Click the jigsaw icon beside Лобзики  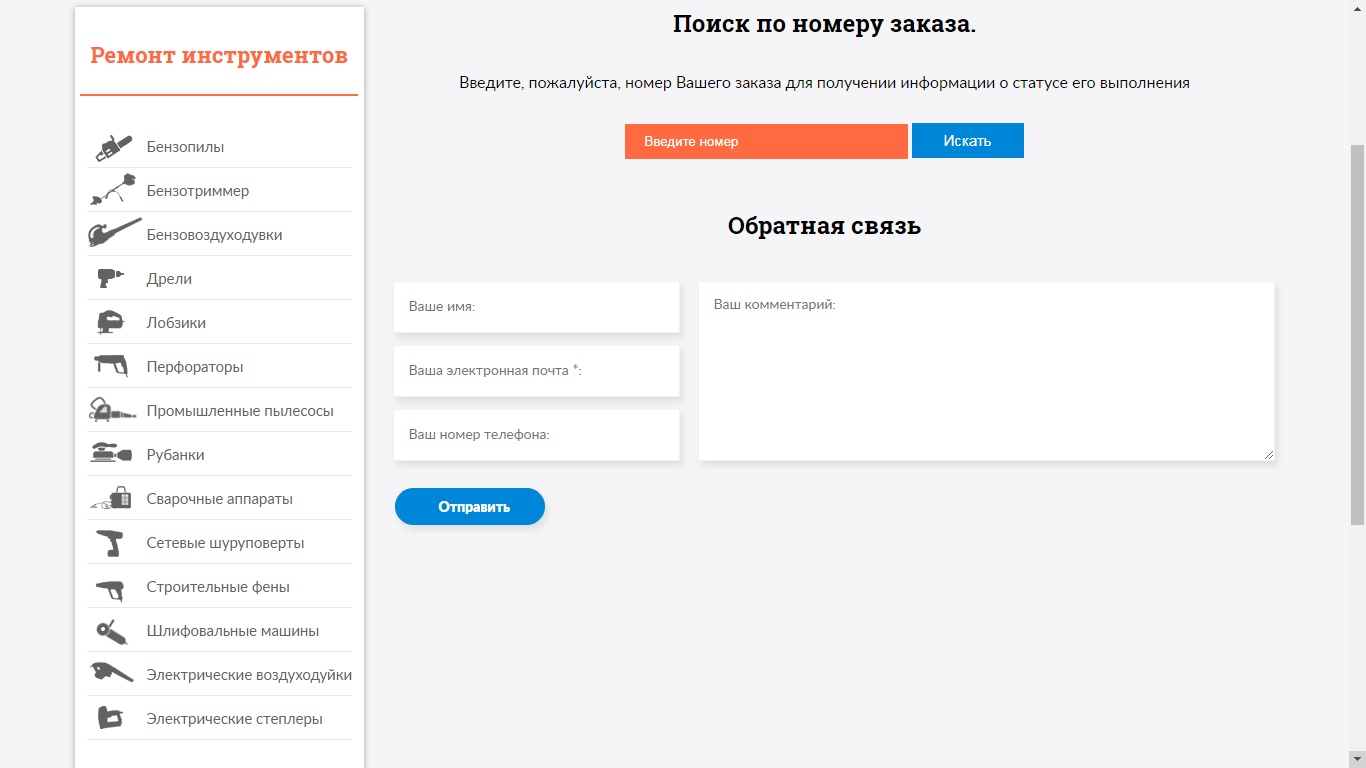click(x=110, y=322)
